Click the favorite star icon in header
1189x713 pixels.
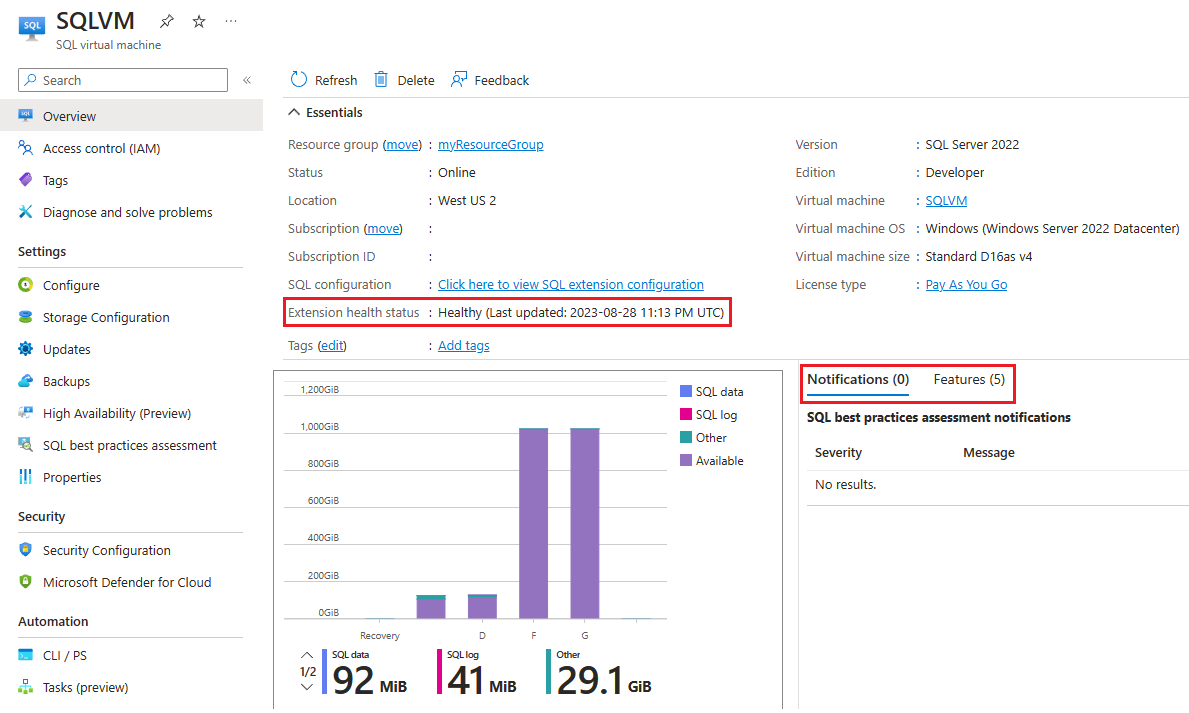pyautogui.click(x=198, y=21)
